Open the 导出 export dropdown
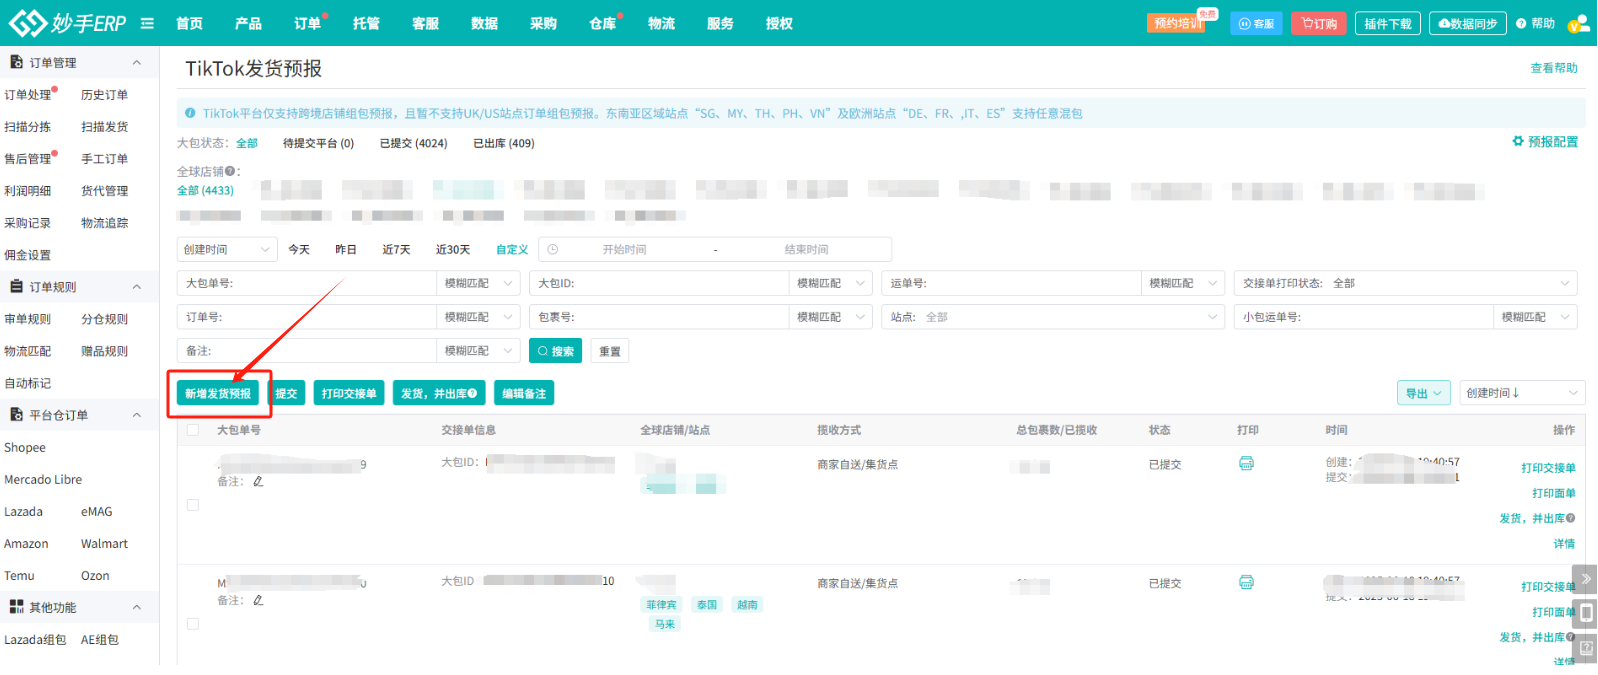The image size is (1598, 675). [x=1424, y=393]
